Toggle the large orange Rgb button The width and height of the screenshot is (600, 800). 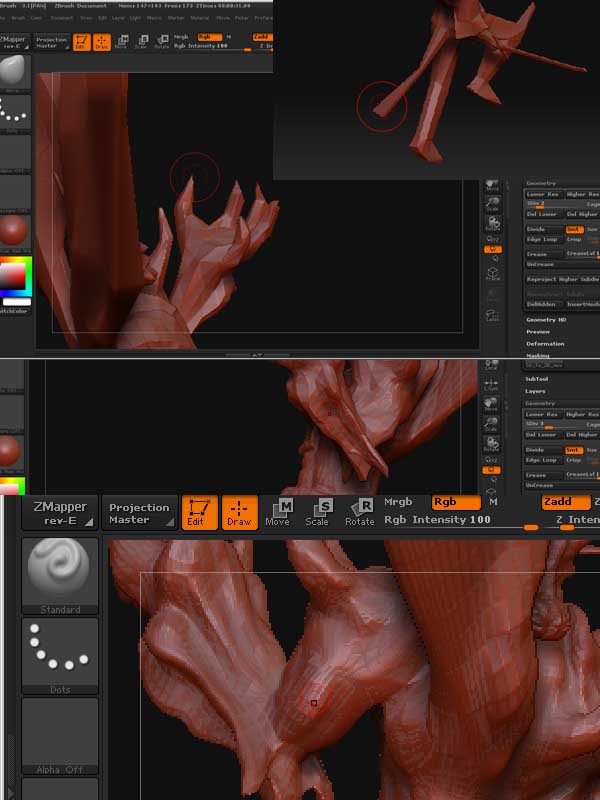(456, 502)
